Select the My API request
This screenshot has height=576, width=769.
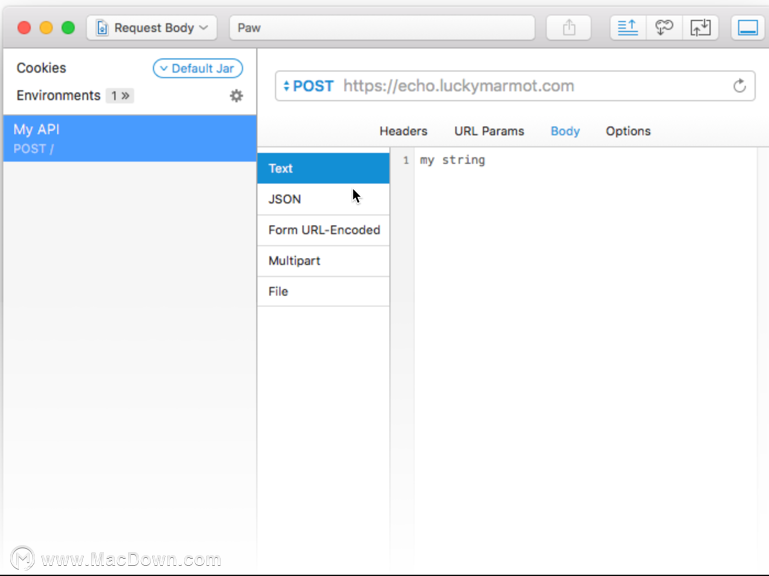pyautogui.click(x=129, y=138)
